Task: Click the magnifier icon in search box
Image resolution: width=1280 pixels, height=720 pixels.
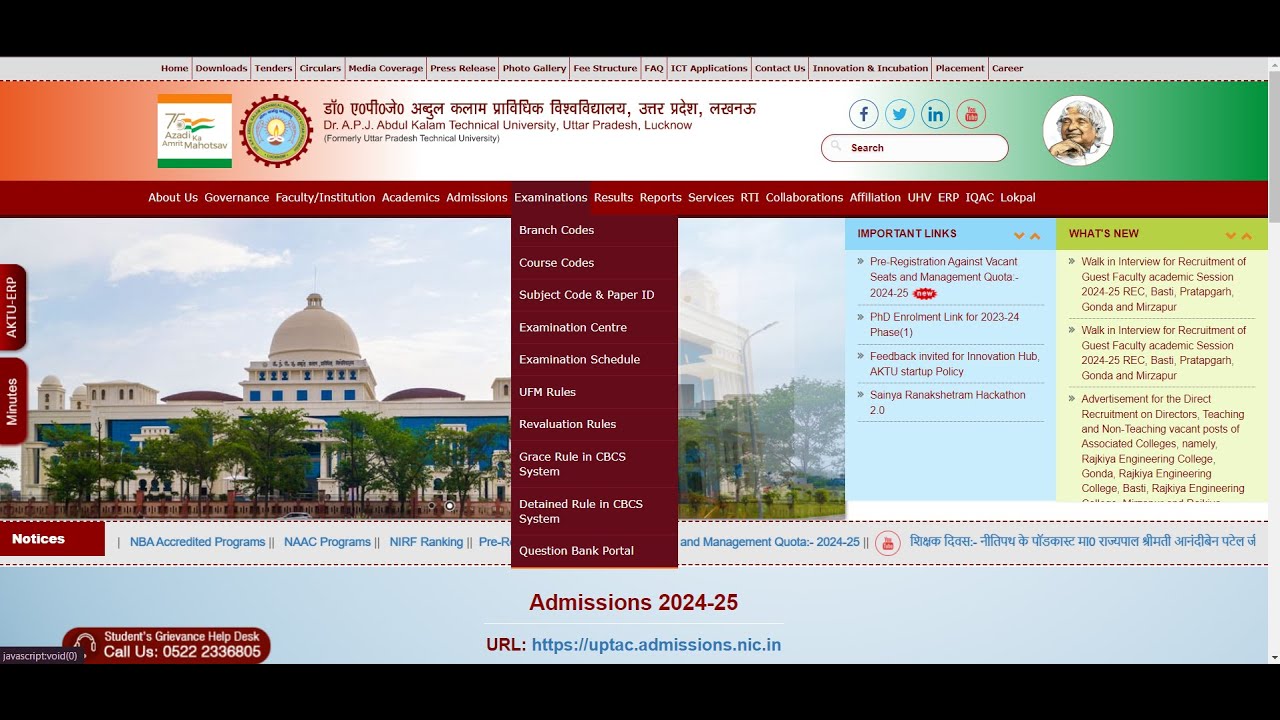Action: point(836,146)
